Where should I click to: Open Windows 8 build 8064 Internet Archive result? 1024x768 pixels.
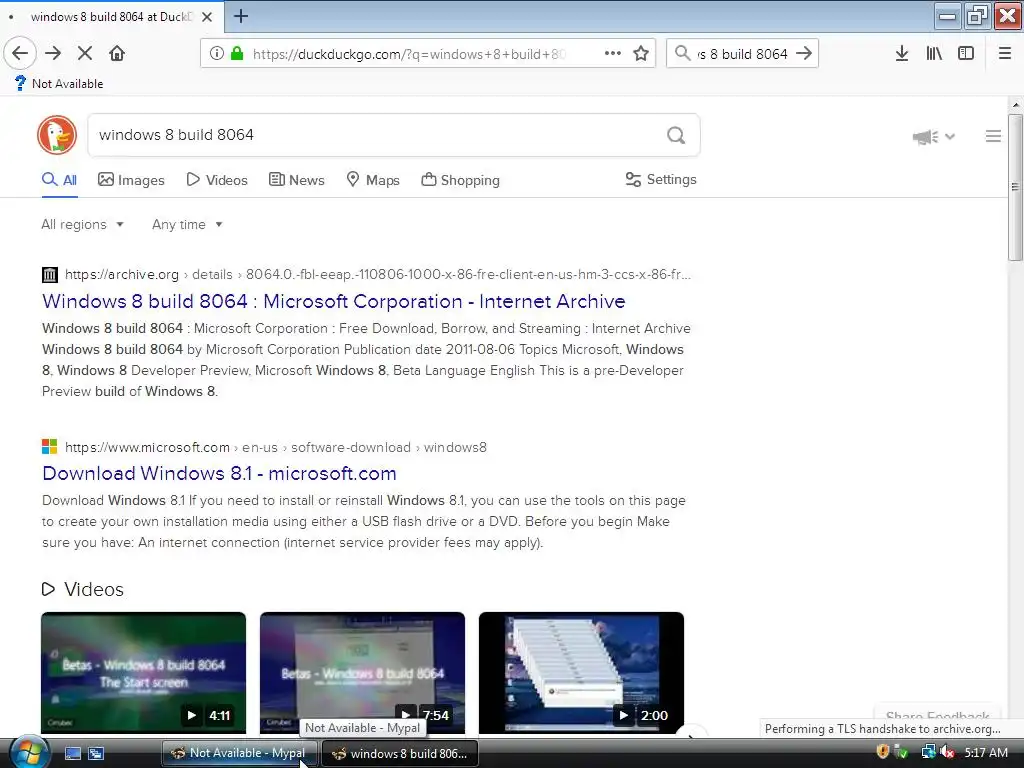(x=334, y=301)
